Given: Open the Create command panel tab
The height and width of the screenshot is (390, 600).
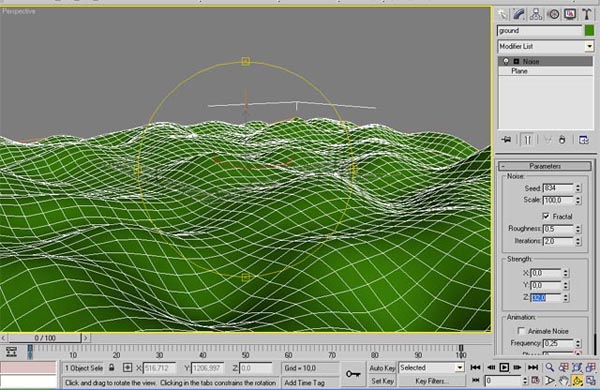Looking at the screenshot, I should pyautogui.click(x=502, y=15).
